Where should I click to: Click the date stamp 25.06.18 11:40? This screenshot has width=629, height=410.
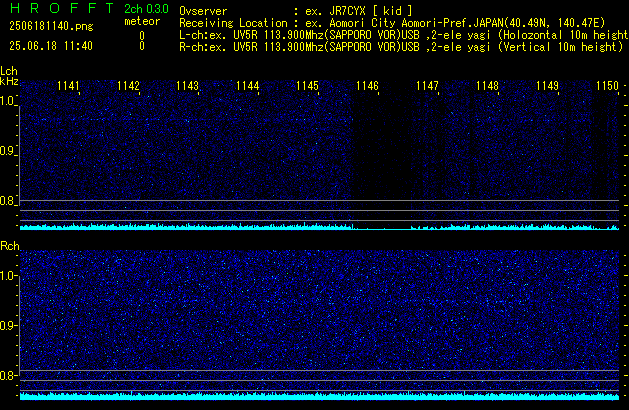[x=51, y=46]
